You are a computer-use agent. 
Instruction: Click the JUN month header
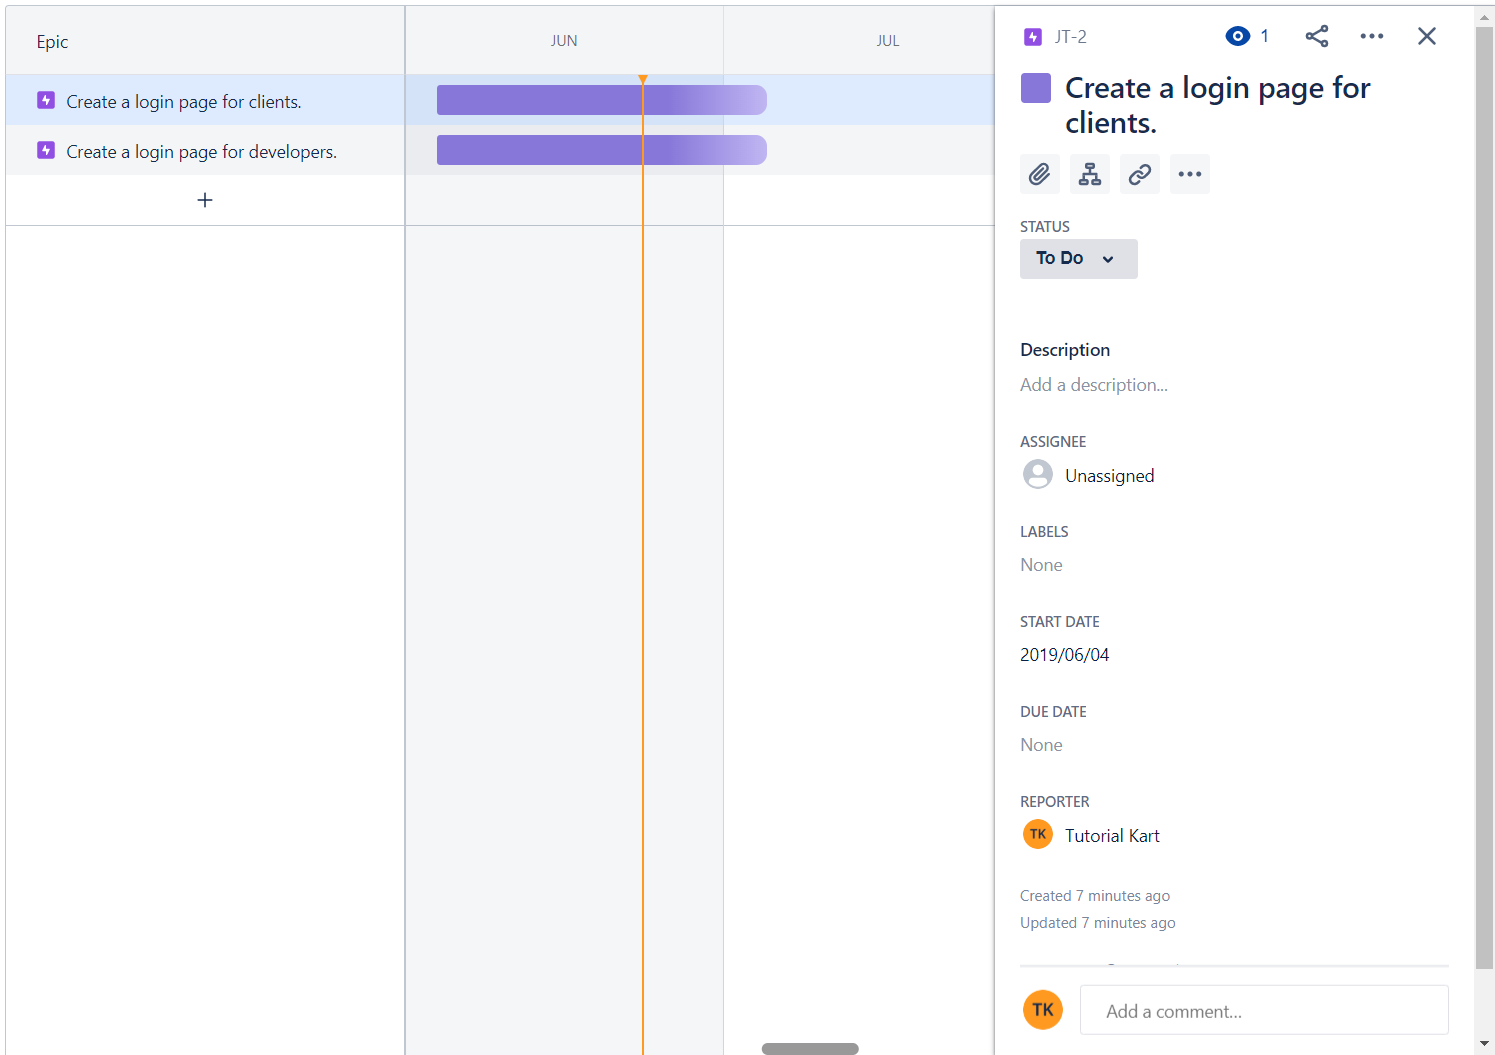coord(564,41)
